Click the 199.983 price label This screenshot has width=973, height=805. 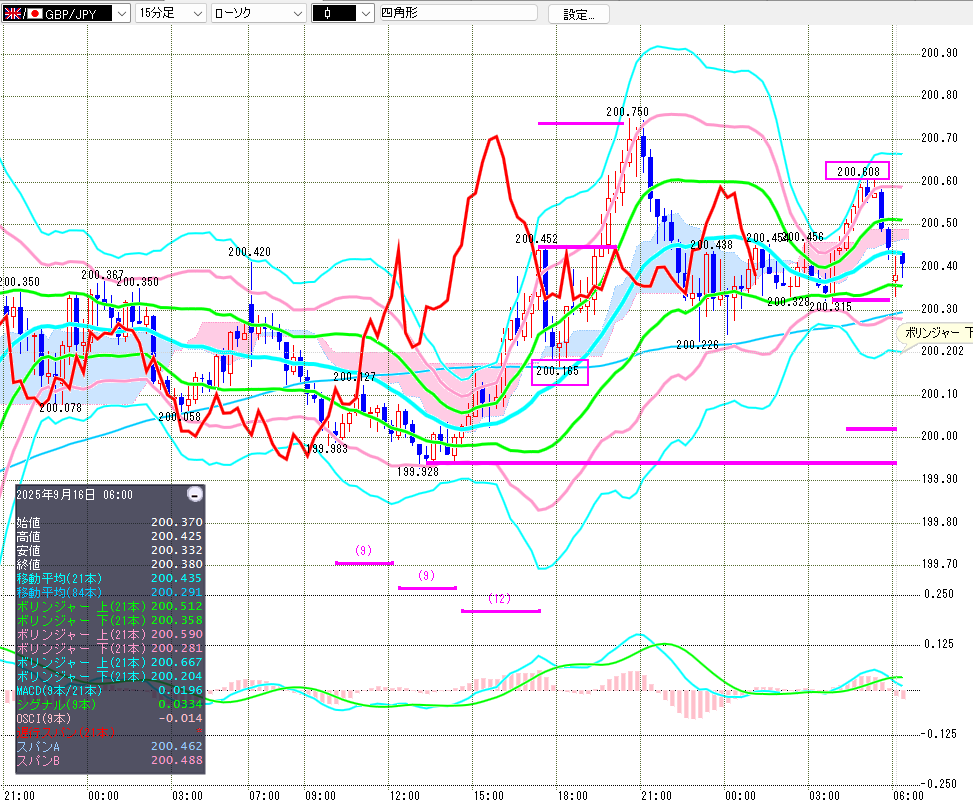tap(327, 448)
